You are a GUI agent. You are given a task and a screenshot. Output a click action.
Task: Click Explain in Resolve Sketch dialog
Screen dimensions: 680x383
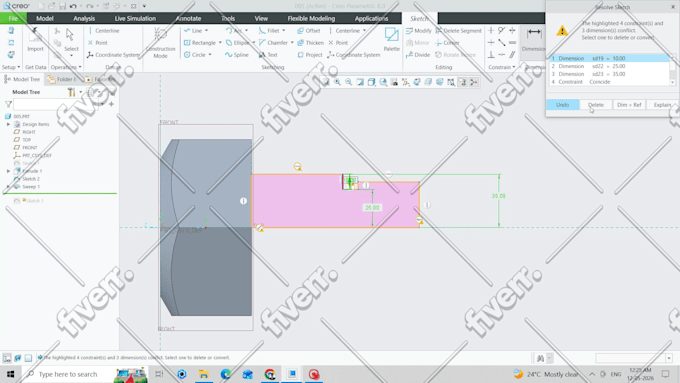click(x=662, y=105)
